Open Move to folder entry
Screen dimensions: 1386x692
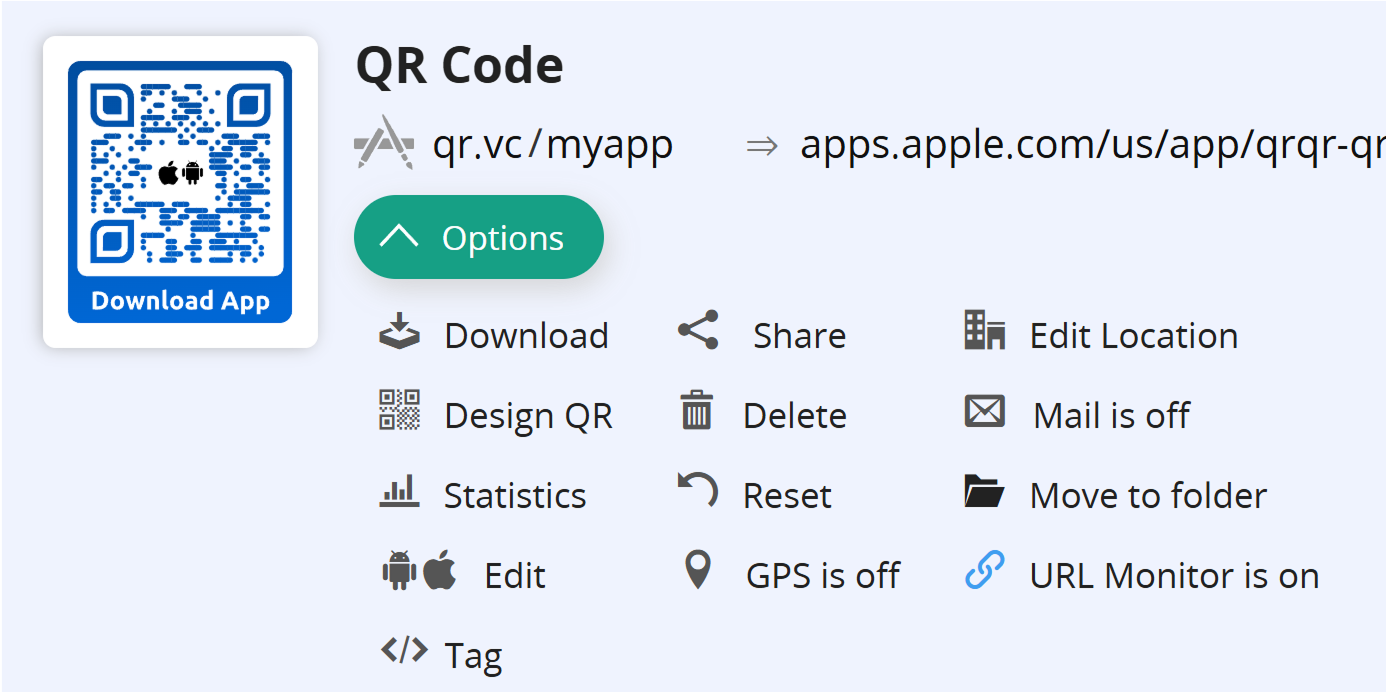(1147, 493)
